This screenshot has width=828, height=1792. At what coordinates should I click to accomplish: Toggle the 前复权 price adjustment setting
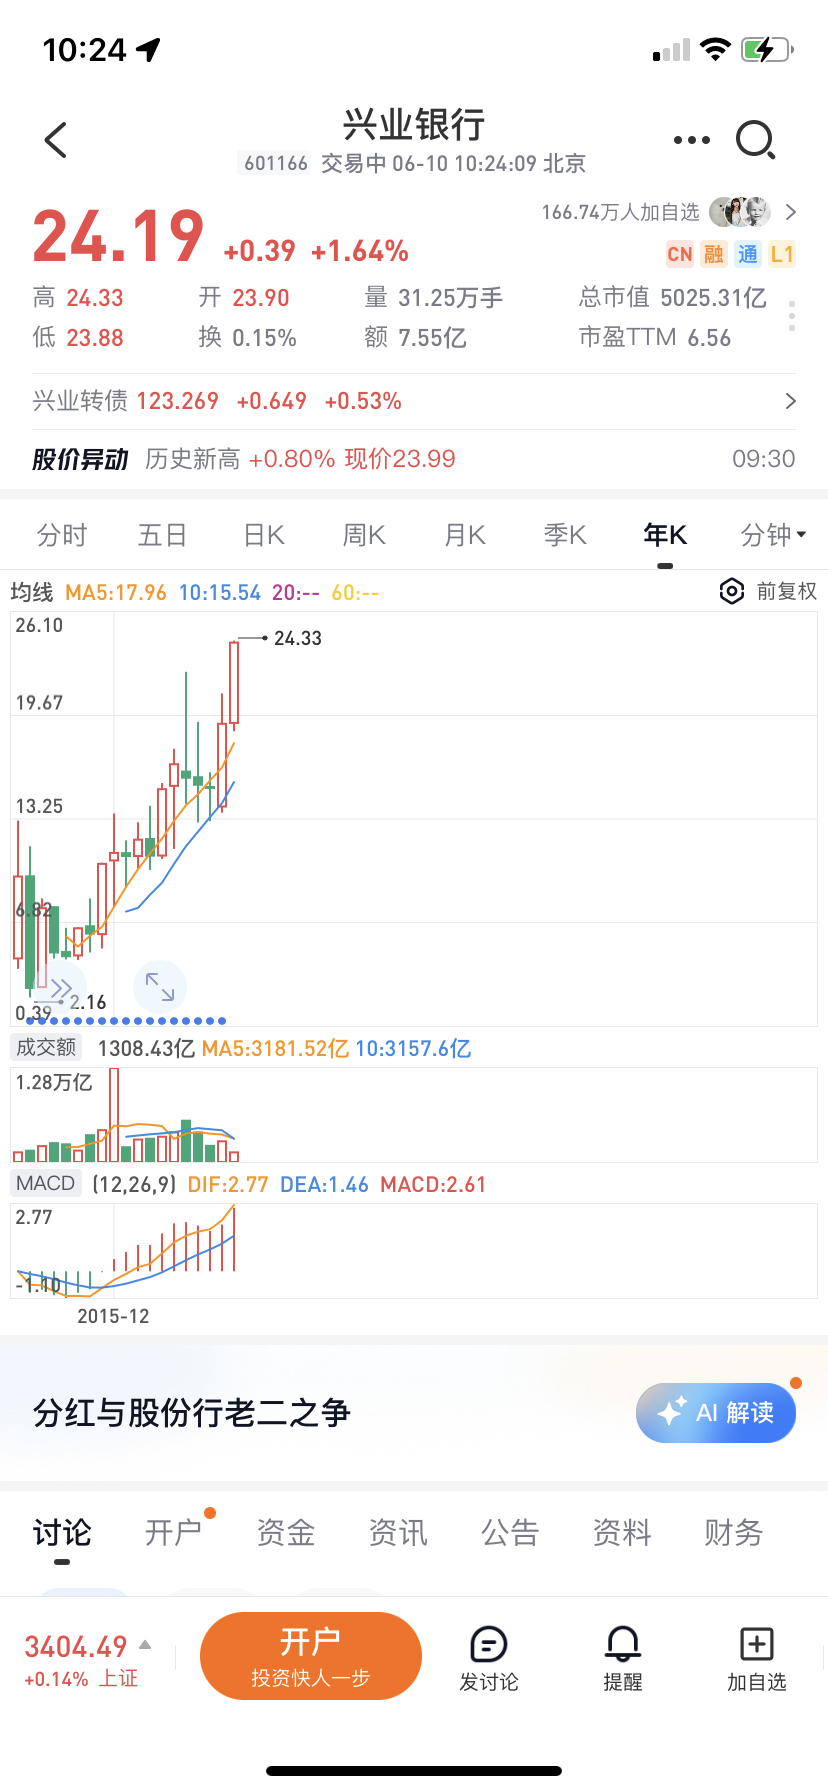click(786, 591)
